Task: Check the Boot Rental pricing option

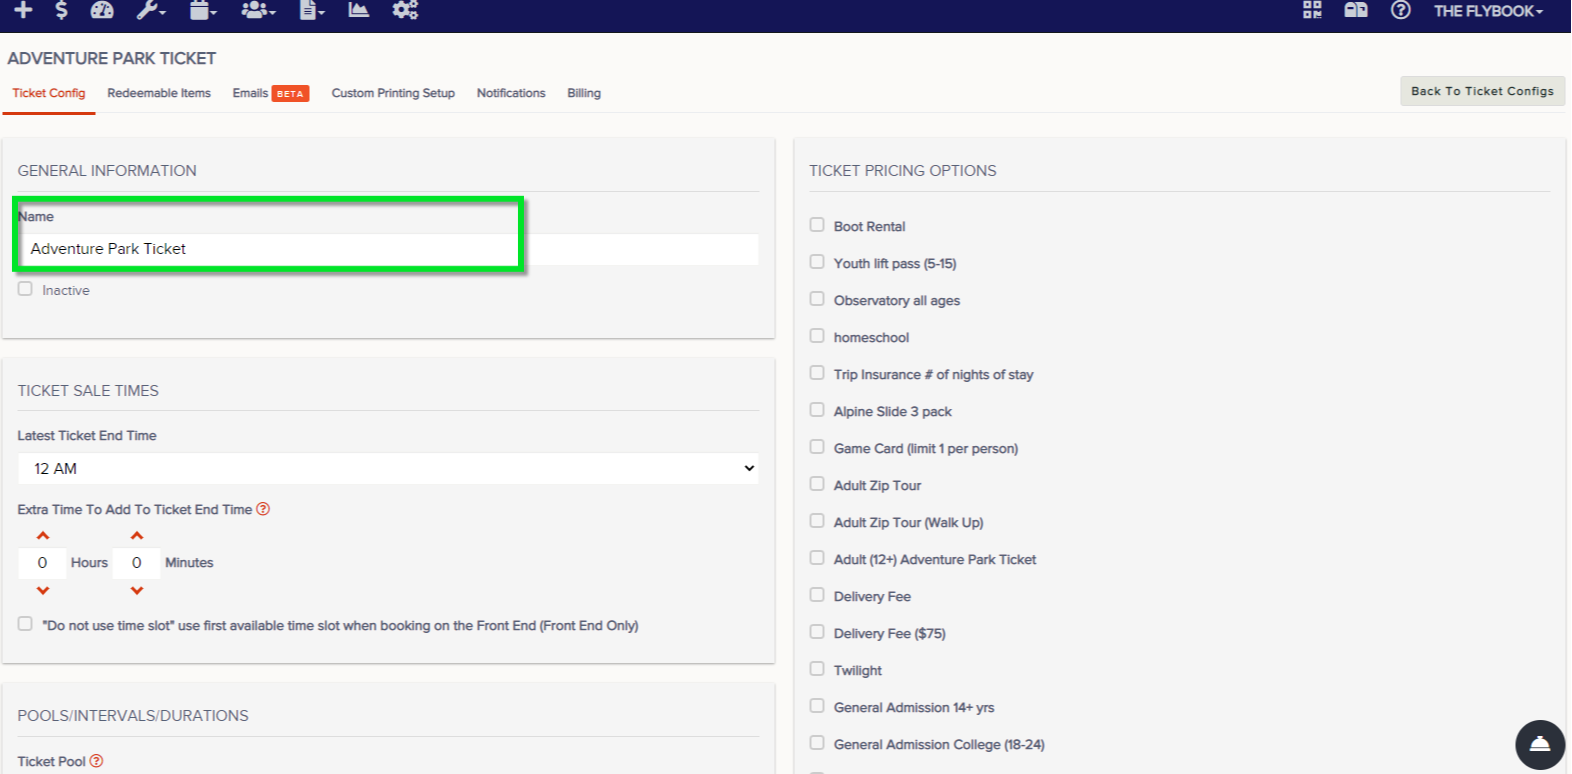Action: (x=817, y=225)
